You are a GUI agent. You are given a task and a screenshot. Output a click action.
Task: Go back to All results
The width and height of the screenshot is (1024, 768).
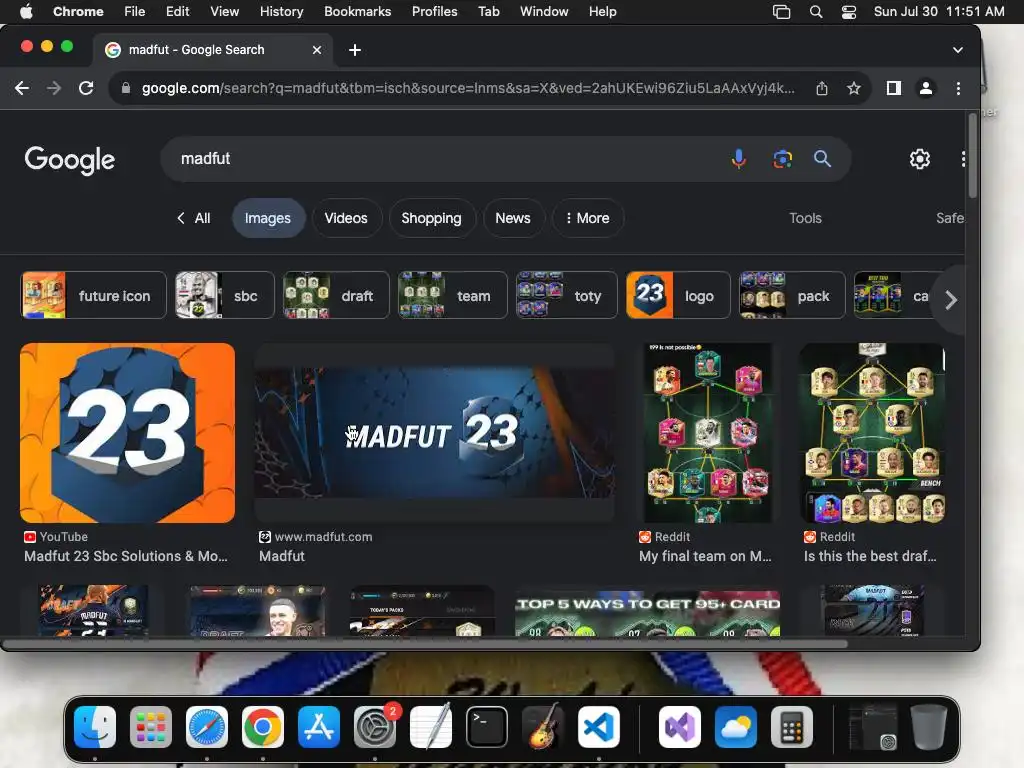(x=193, y=218)
